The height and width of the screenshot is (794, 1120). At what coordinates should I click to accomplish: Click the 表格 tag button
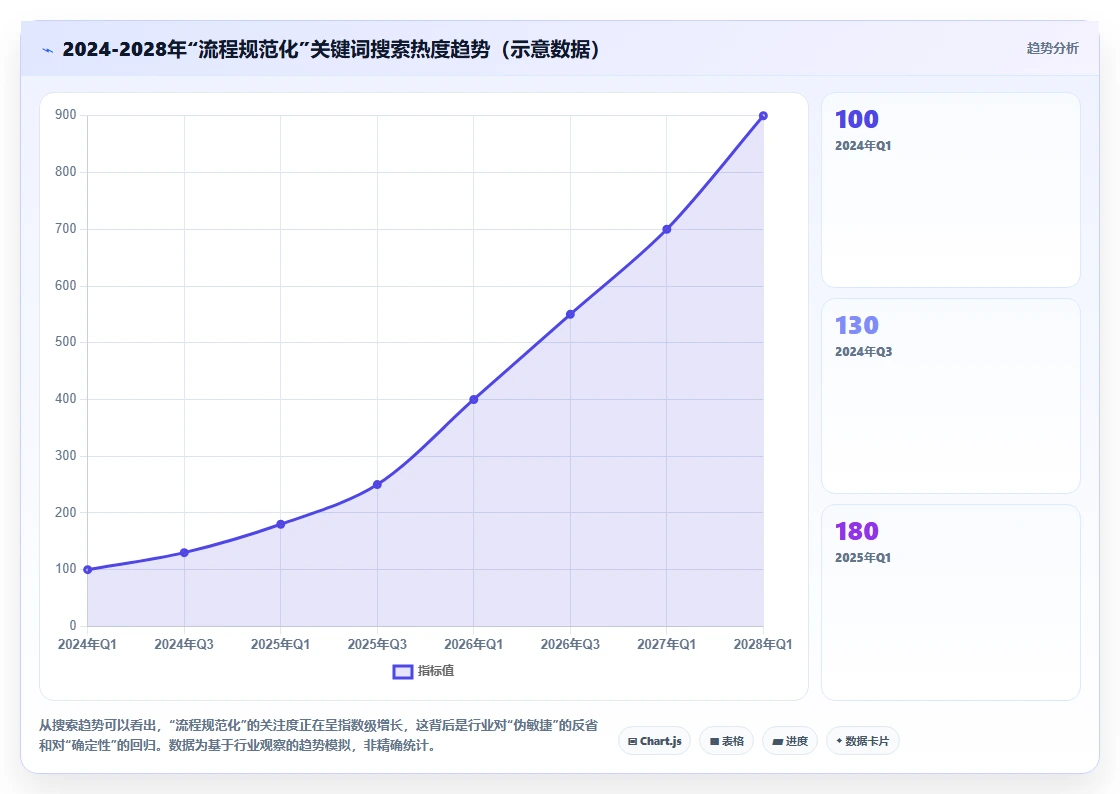[x=726, y=741]
